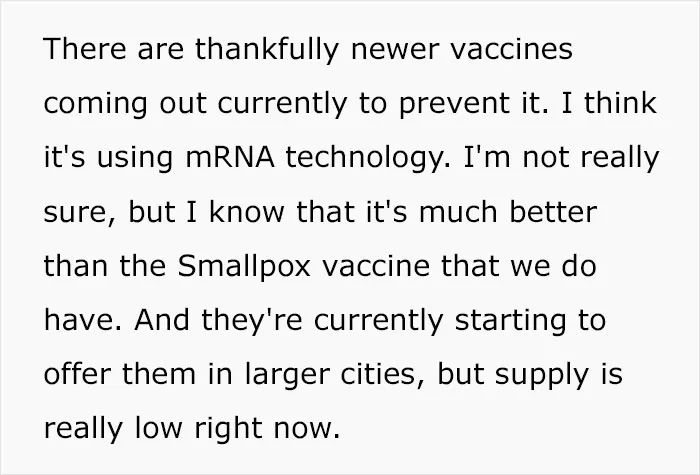Click the word "better" in fourth line
This screenshot has height=475, width=700.
tap(553, 212)
